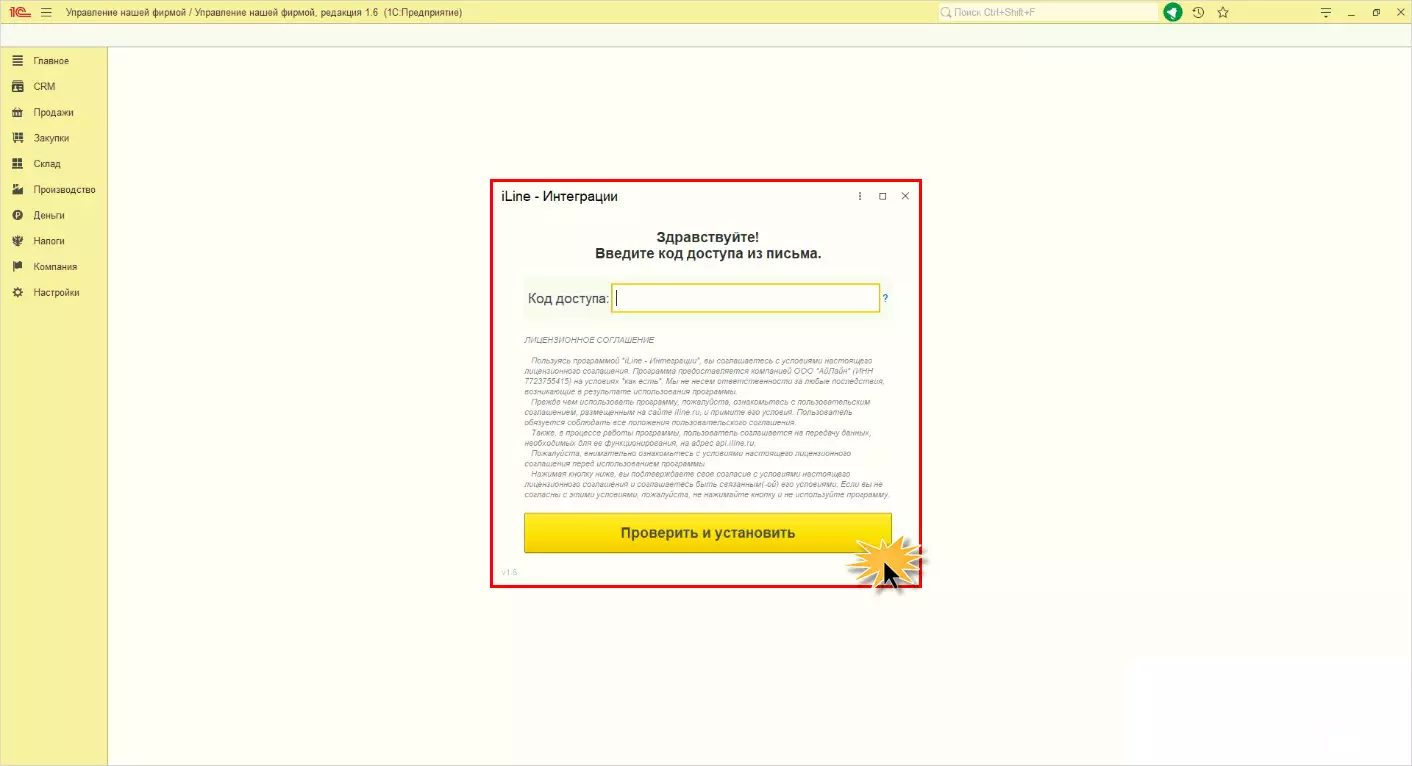Screen dimensions: 1412x766
Task: Open favorites via the star icon
Action: (1223, 12)
